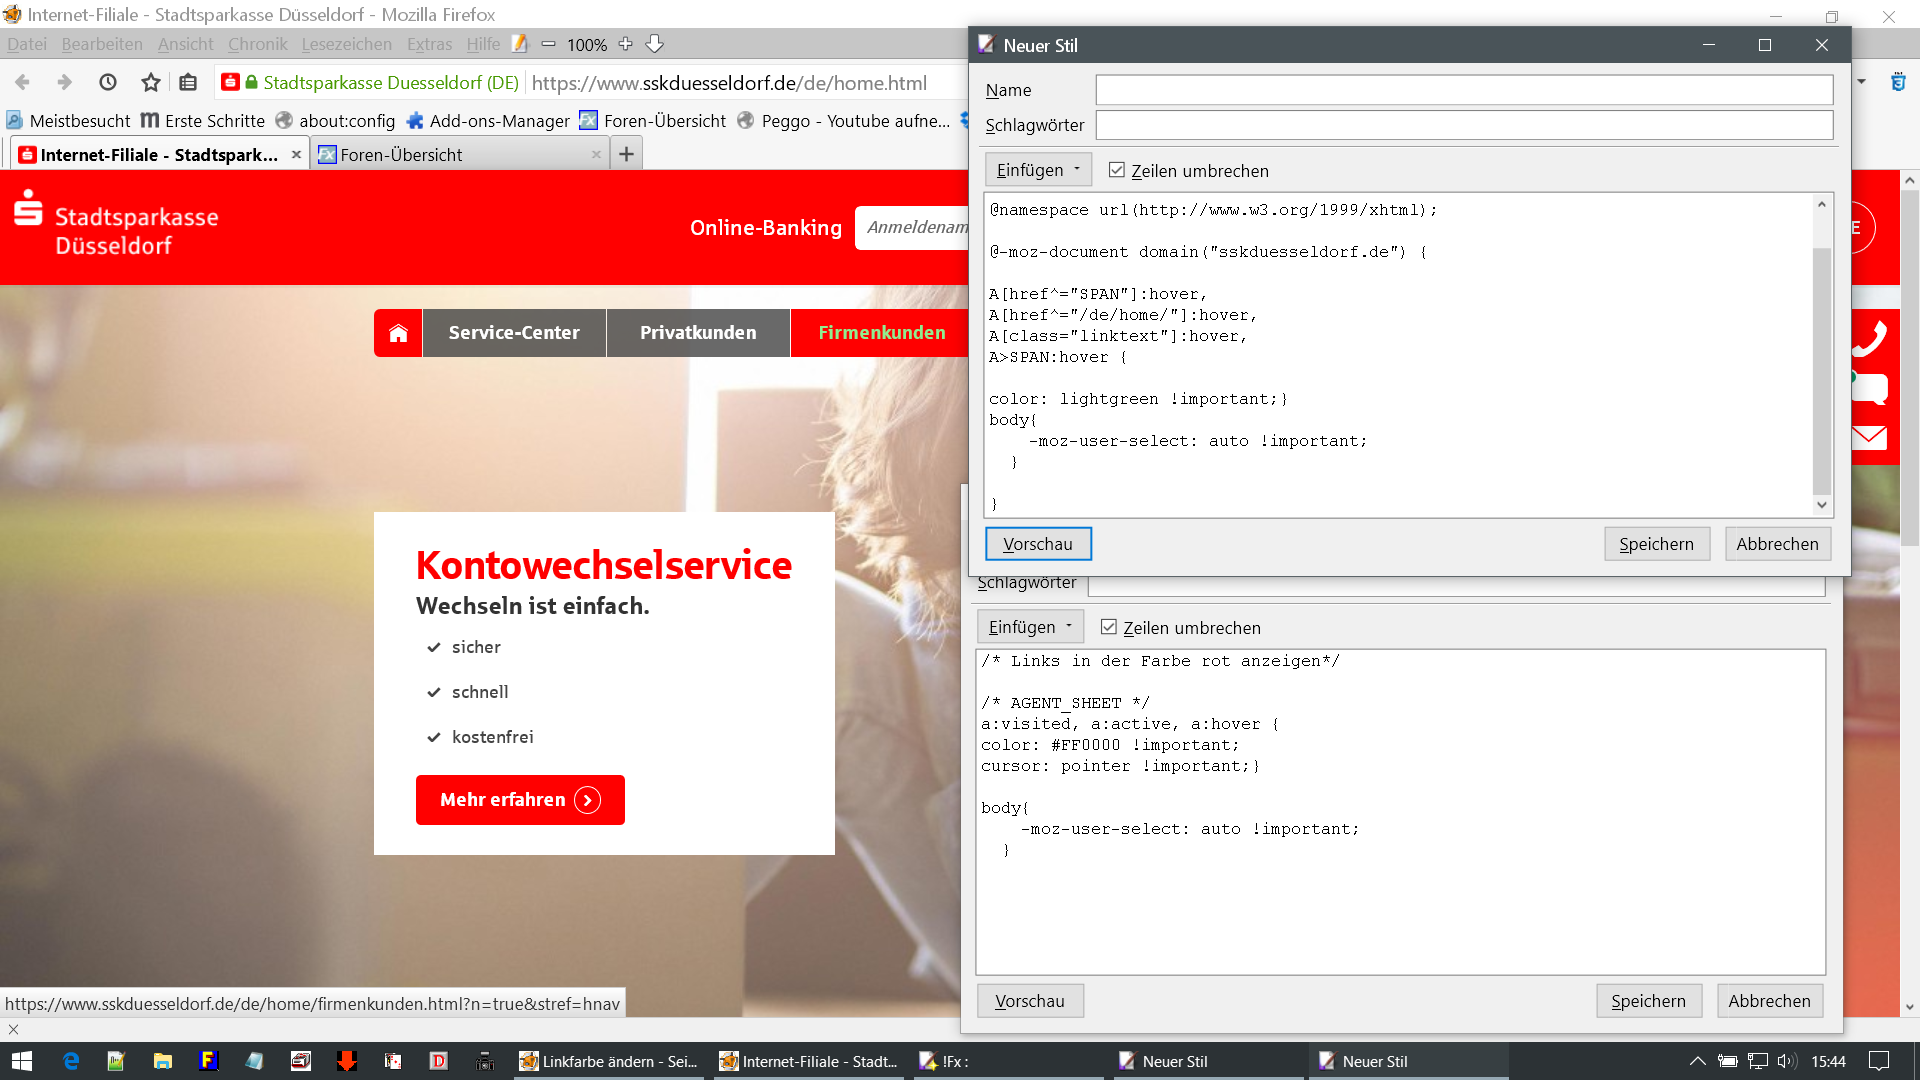Image resolution: width=1920 pixels, height=1080 pixels.
Task: Show hidden system tray icons chevron
Action: tap(1697, 1061)
